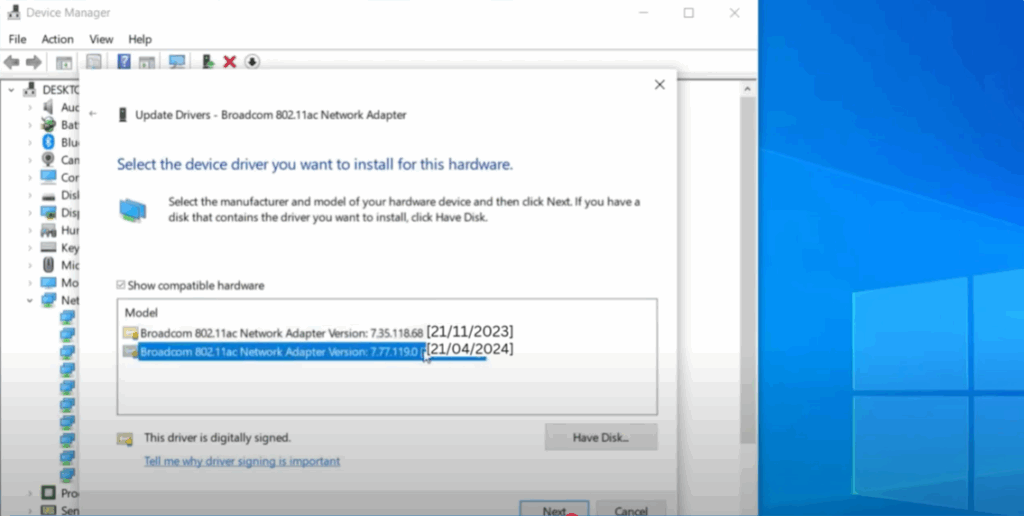This screenshot has height=516, width=1024.
Task: Click the Show/Hide console tree toolbar icon
Action: pos(64,63)
